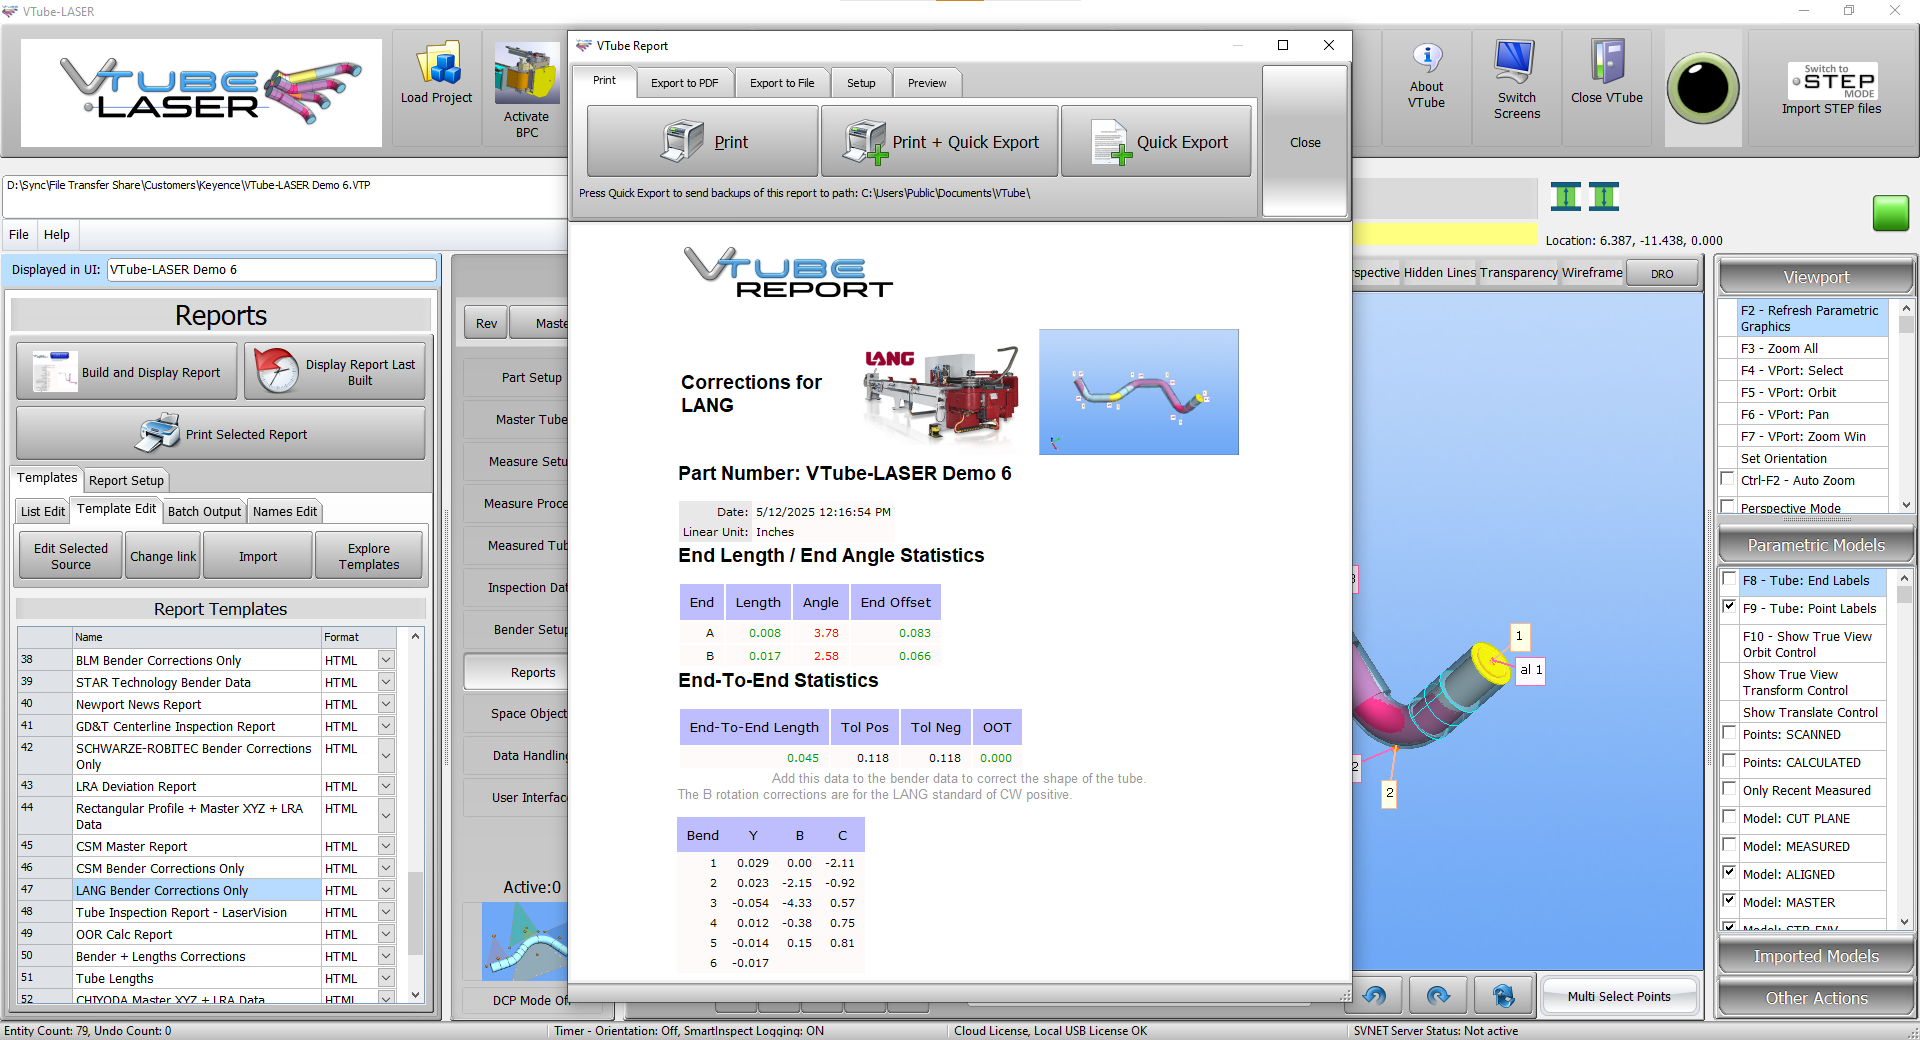Toggle F8 Tube End Labels checkbox
Viewport: 1920px width, 1040px height.
1729,579
